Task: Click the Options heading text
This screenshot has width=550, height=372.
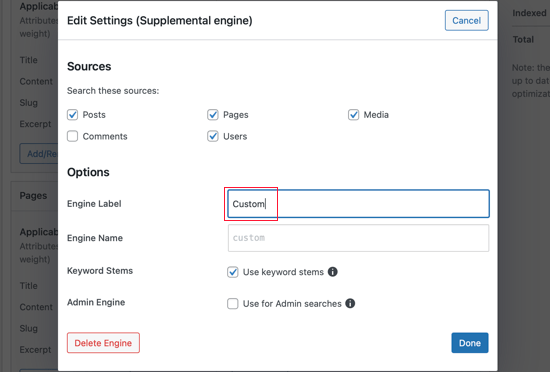Action: 88,172
